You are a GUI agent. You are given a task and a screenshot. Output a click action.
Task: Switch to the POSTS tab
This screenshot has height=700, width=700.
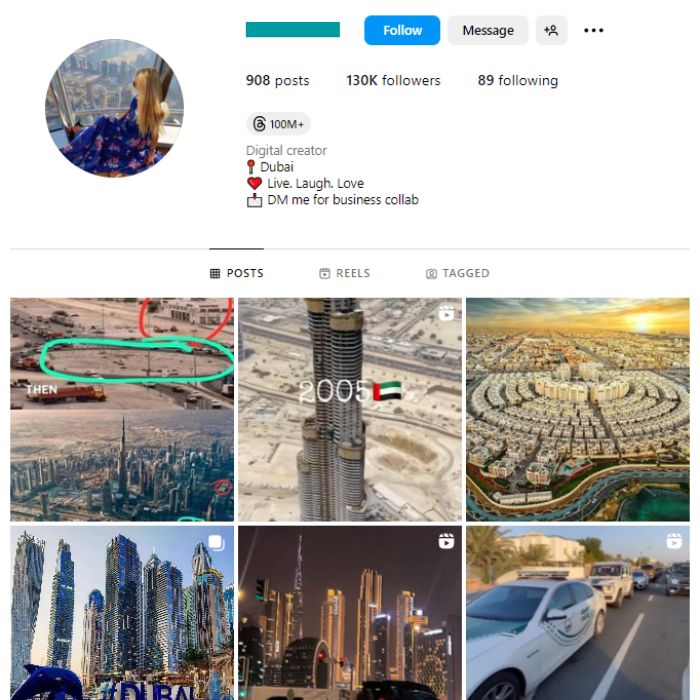(237, 273)
